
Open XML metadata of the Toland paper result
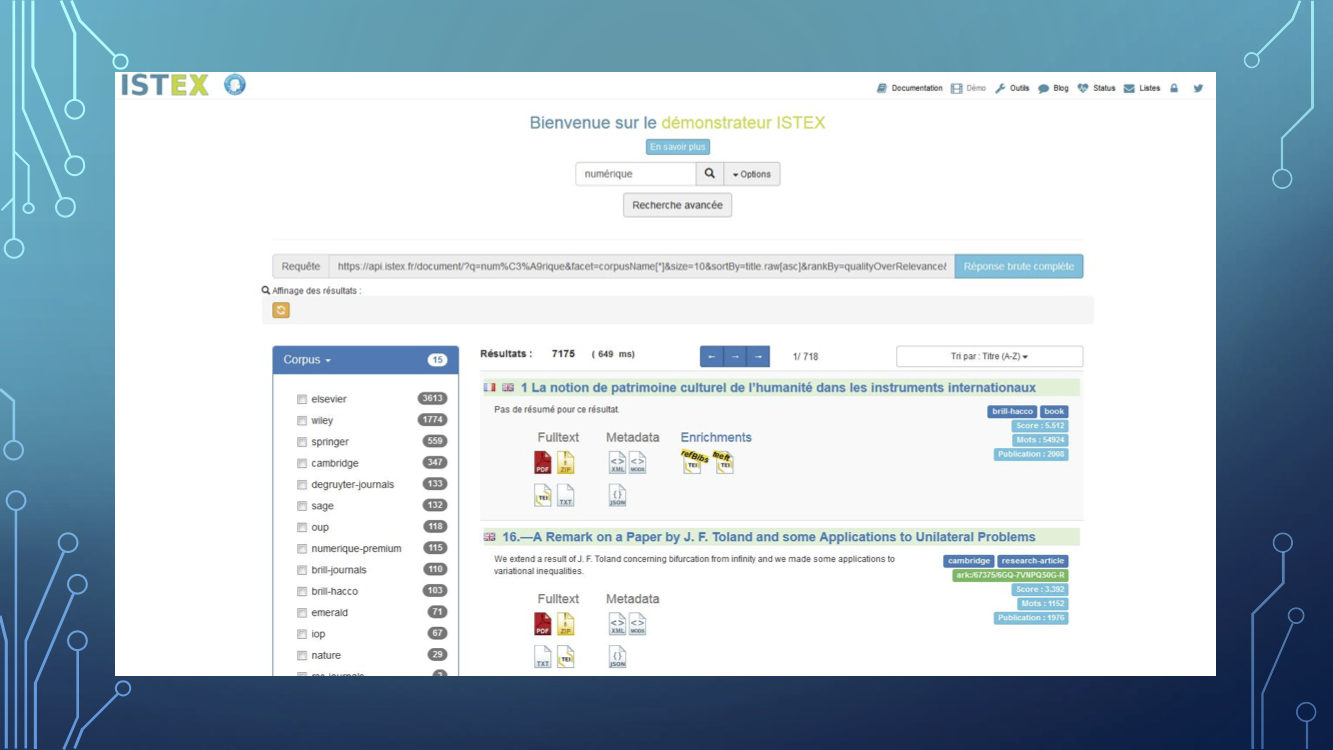click(x=618, y=625)
